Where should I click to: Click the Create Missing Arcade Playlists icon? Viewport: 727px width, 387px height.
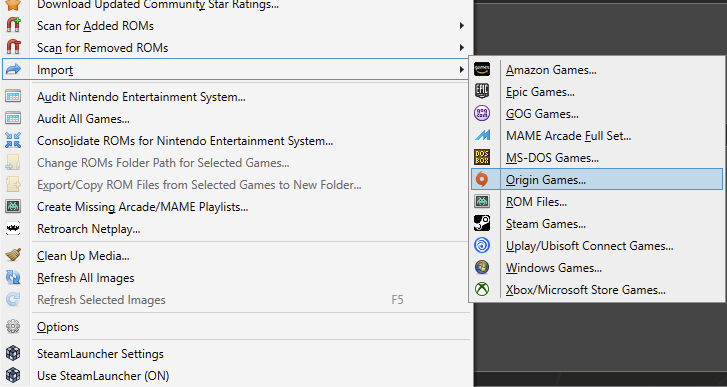13,207
